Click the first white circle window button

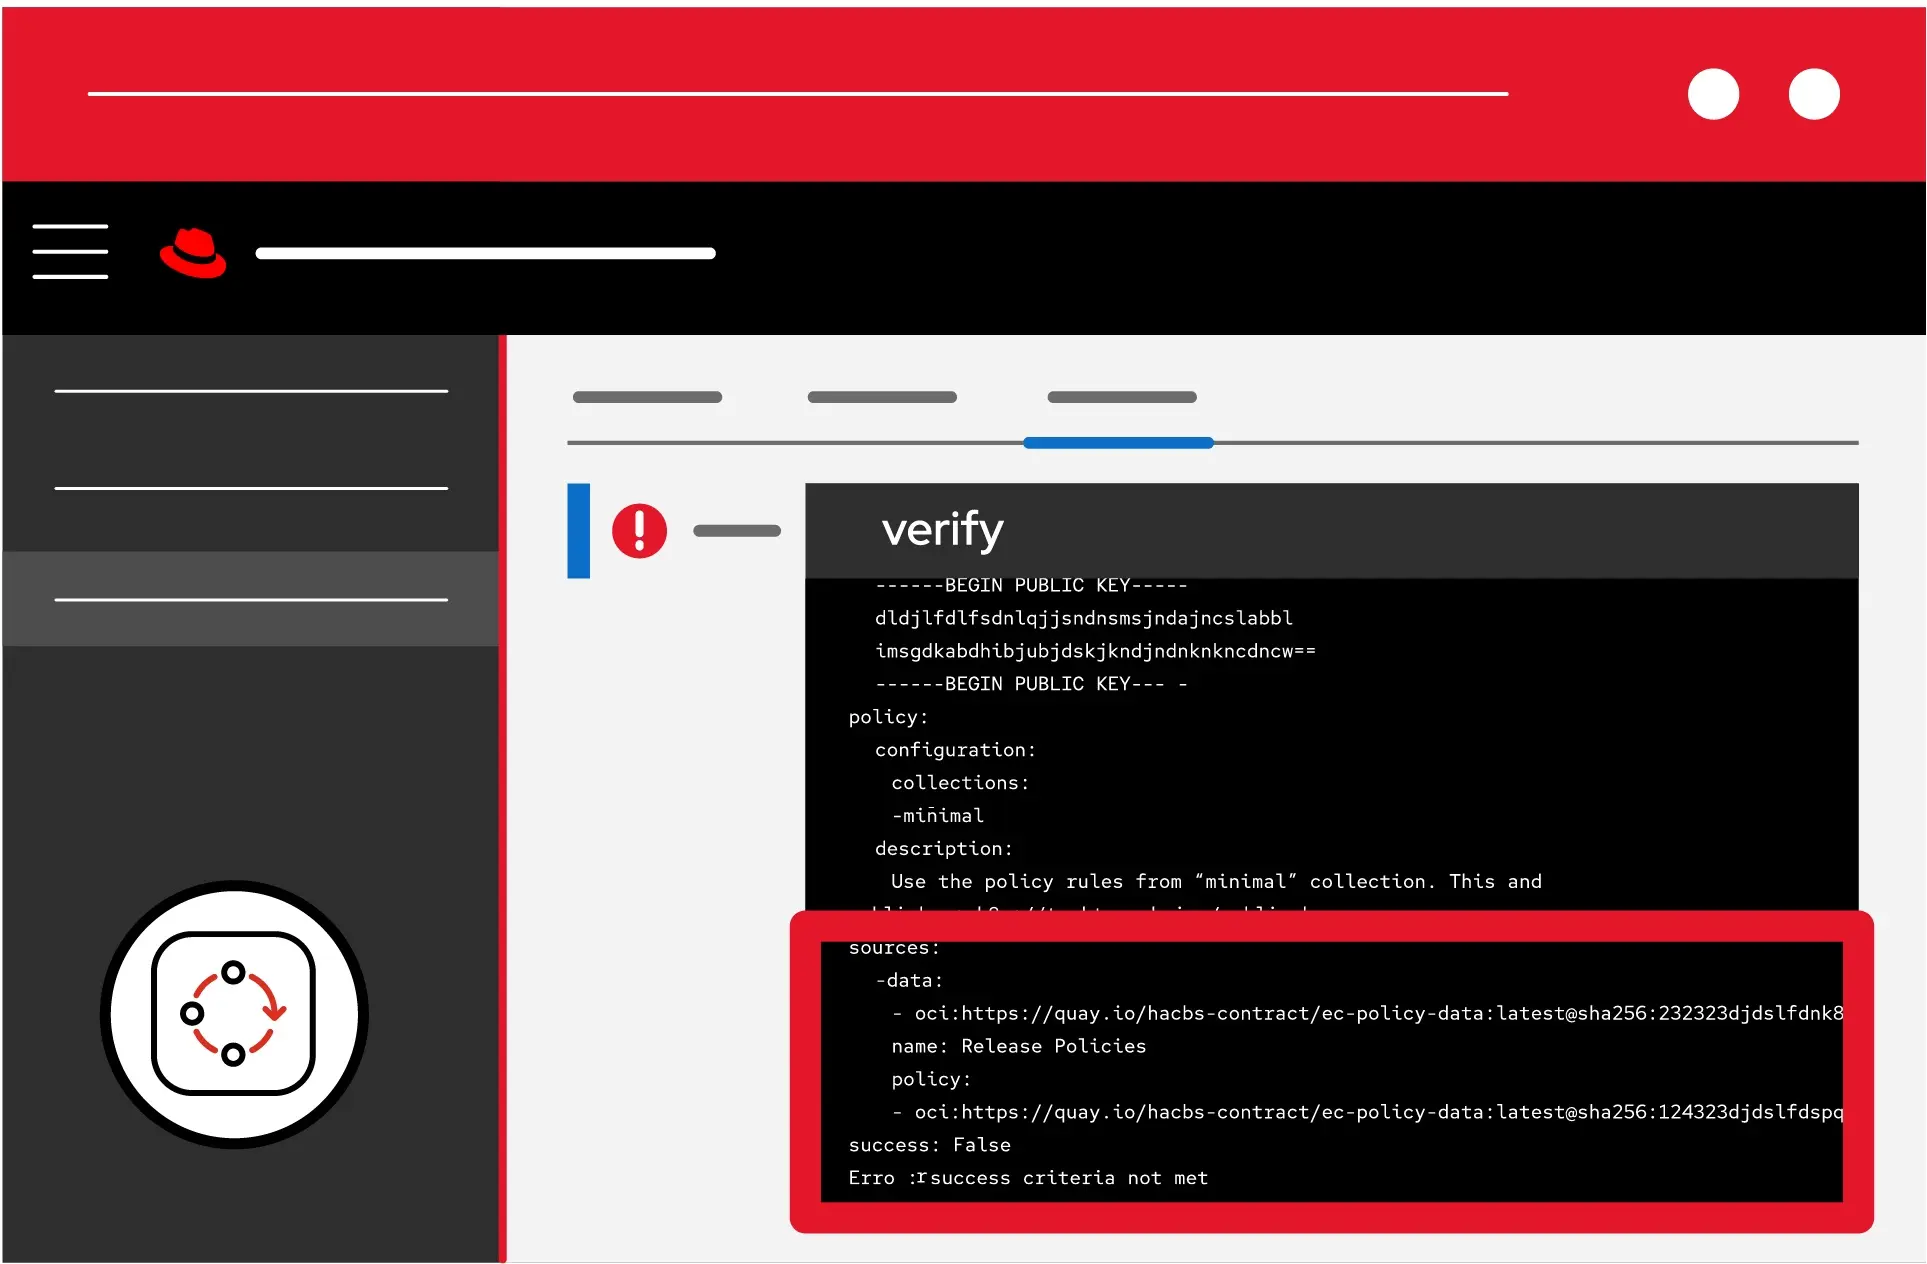click(1713, 94)
